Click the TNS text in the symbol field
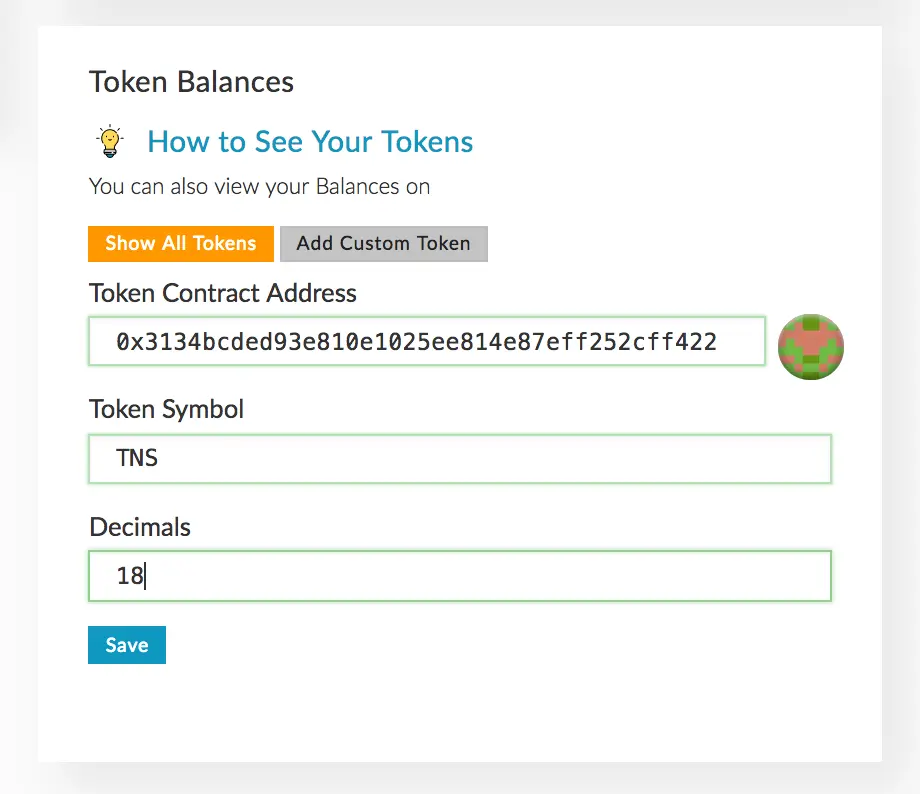This screenshot has height=794, width=920. pyautogui.click(x=137, y=459)
